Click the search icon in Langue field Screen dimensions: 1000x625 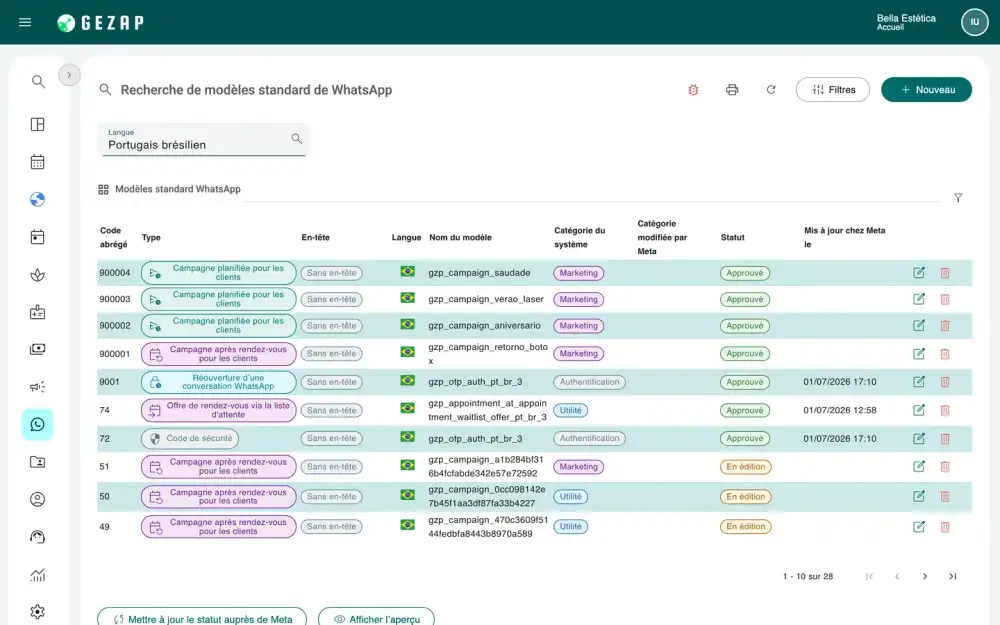click(x=297, y=139)
